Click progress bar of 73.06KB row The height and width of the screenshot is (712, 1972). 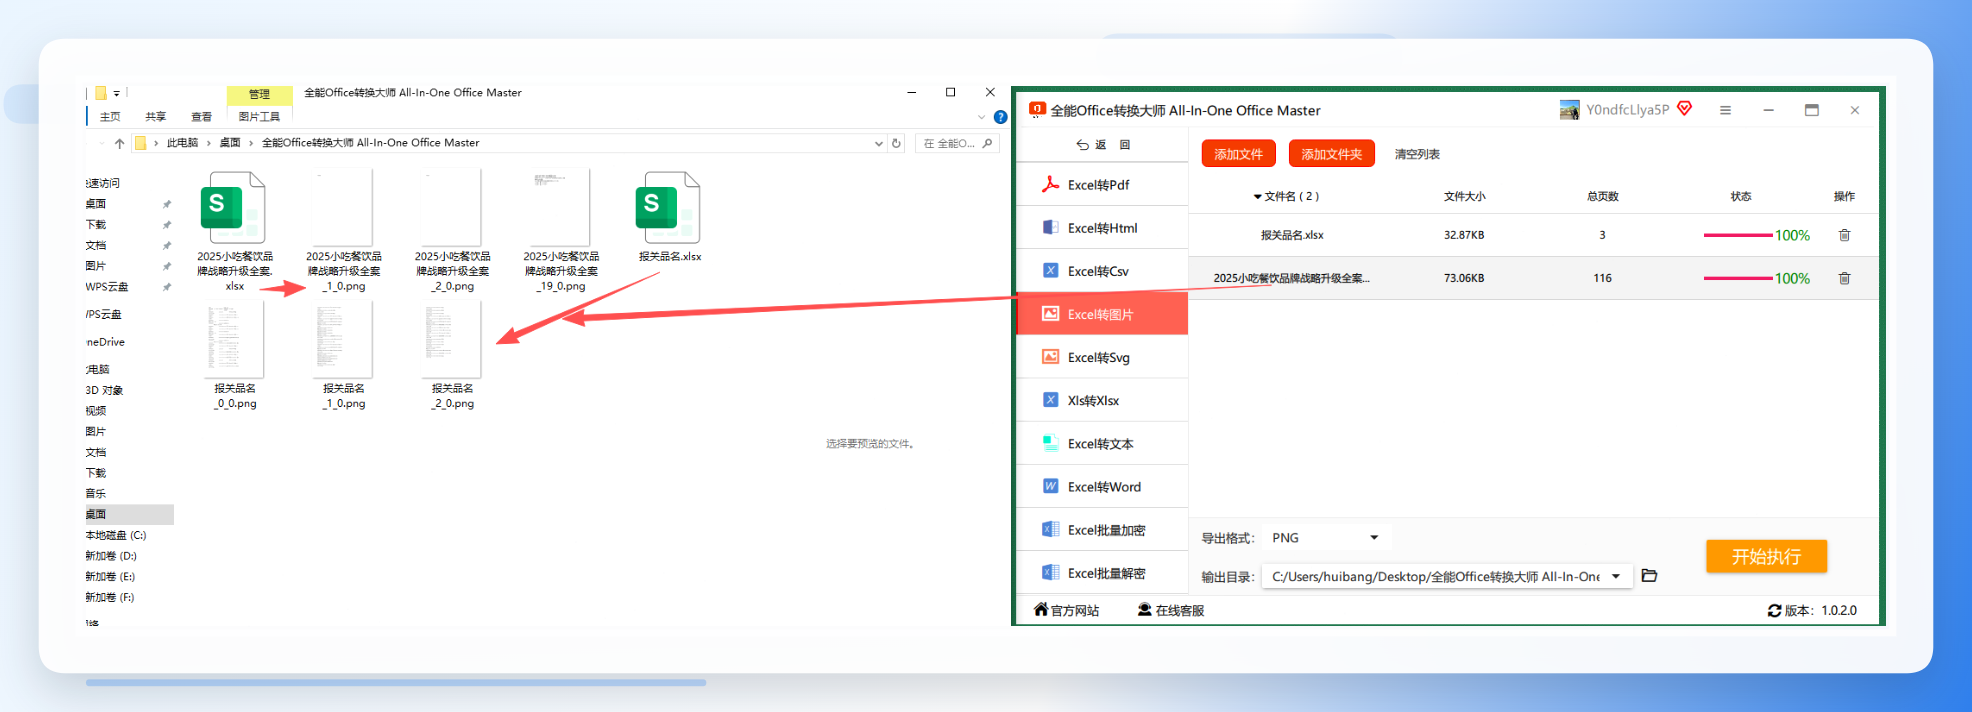pyautogui.click(x=1738, y=278)
